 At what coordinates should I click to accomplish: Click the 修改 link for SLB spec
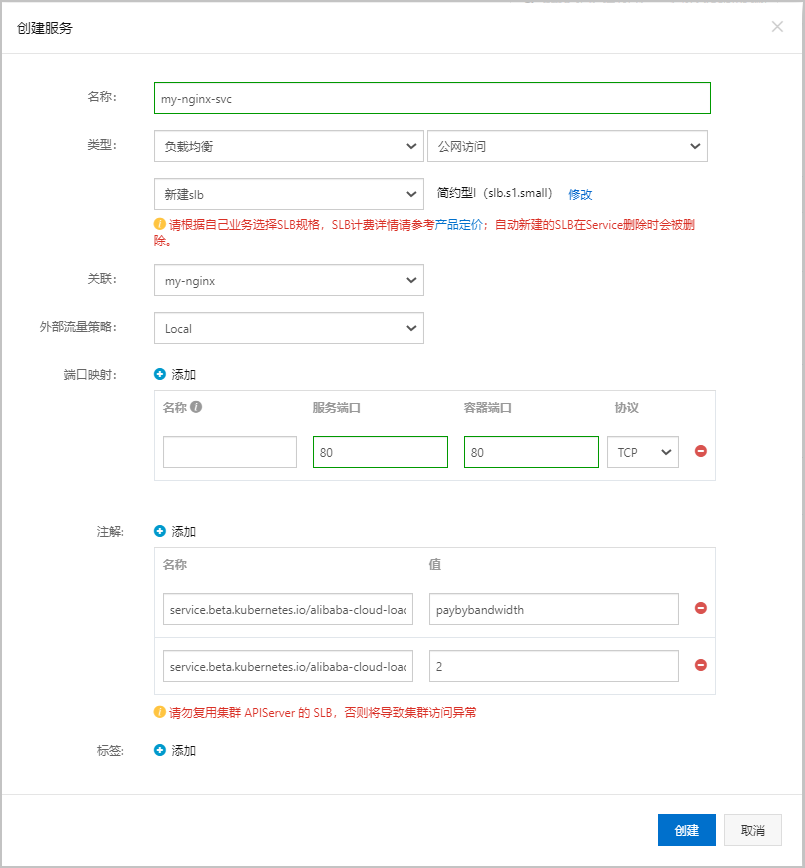[580, 194]
